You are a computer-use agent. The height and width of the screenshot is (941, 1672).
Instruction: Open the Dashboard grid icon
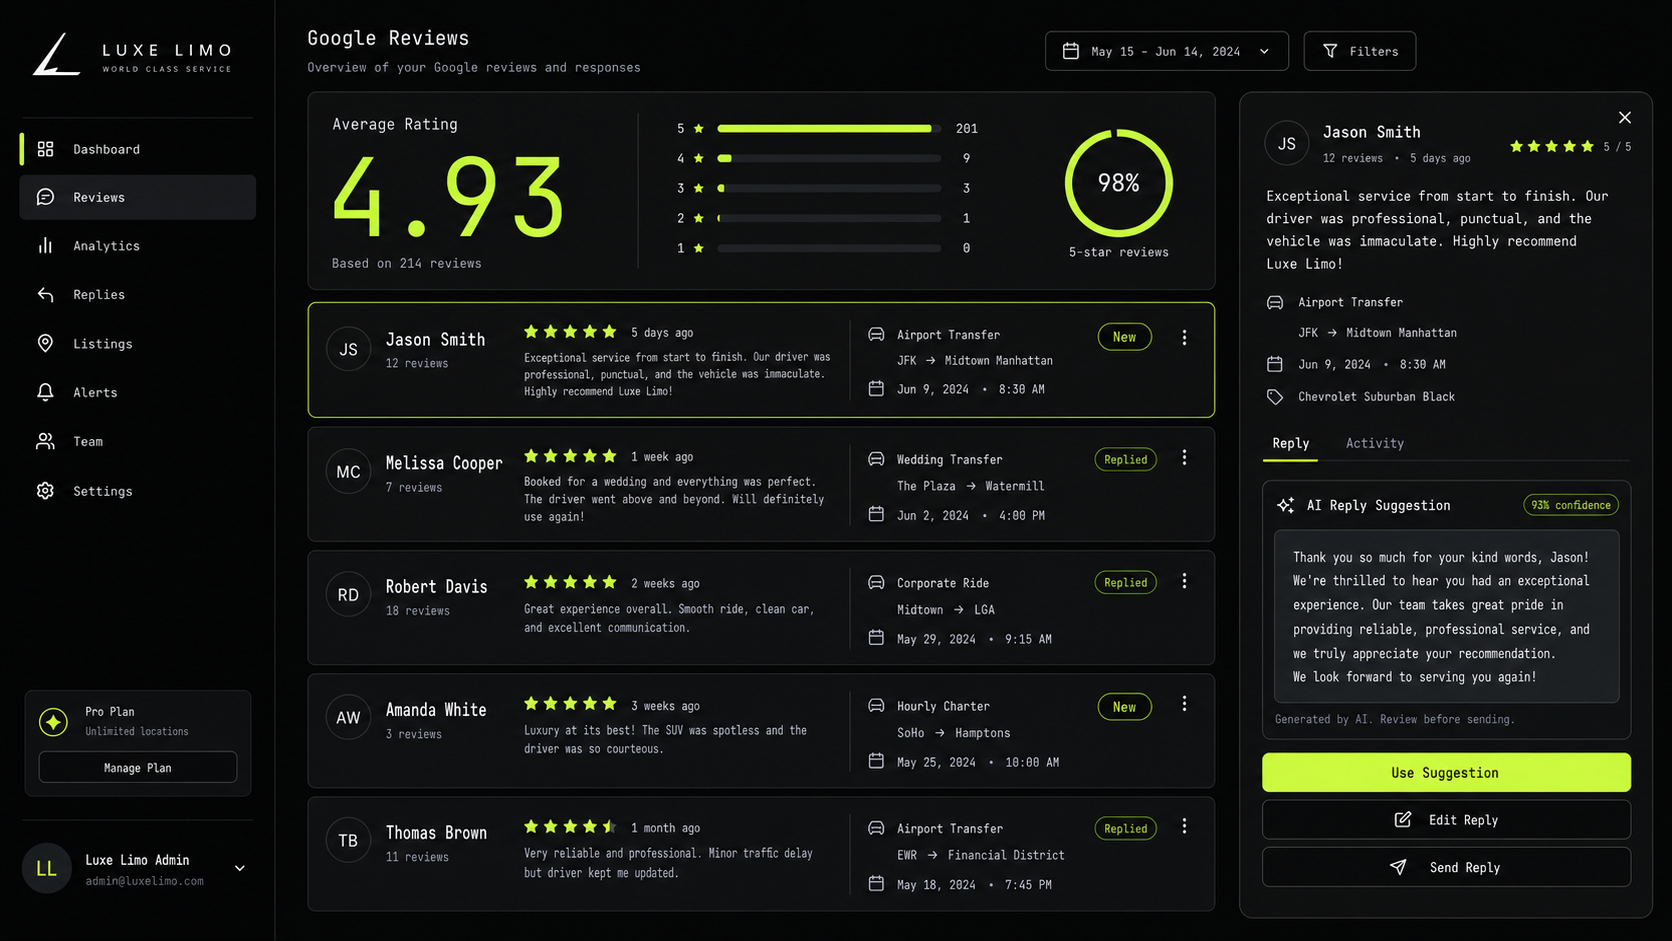point(45,149)
